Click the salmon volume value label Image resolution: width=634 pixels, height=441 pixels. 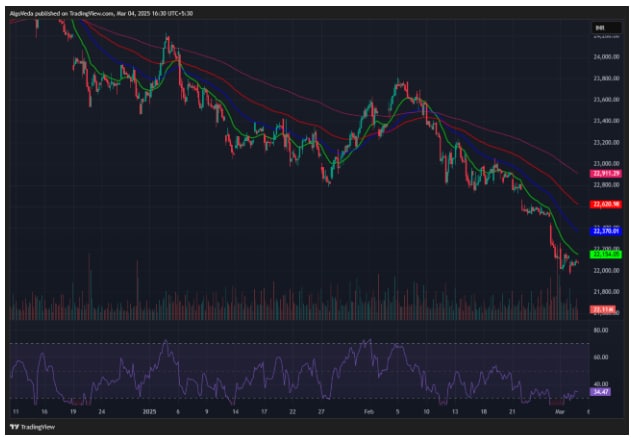[x=603, y=310]
